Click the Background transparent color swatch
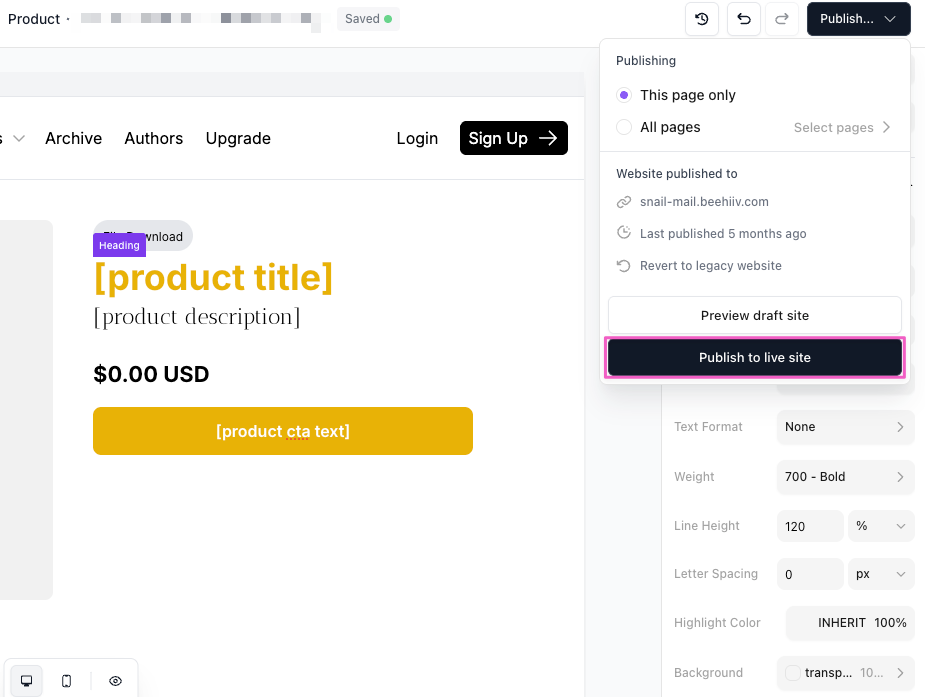 793,673
